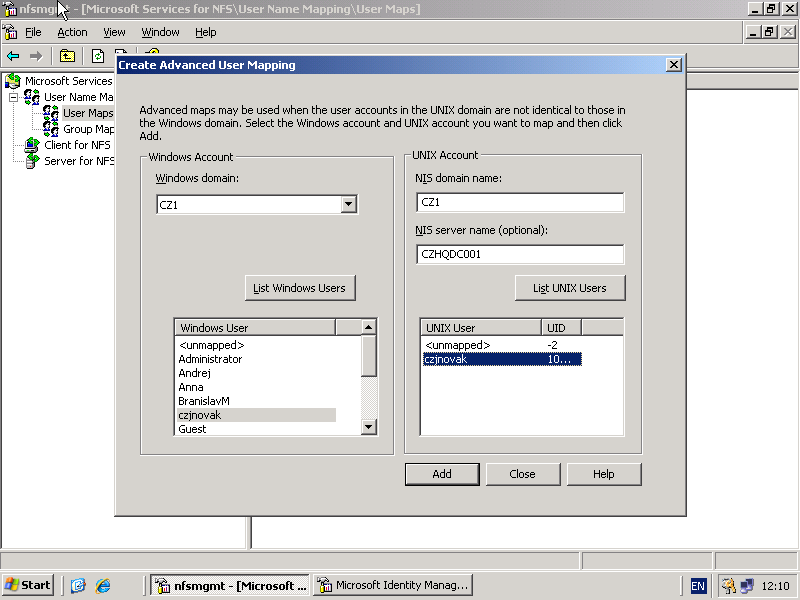
Task: Select Client for NFS in the tree
Action: [x=77, y=145]
